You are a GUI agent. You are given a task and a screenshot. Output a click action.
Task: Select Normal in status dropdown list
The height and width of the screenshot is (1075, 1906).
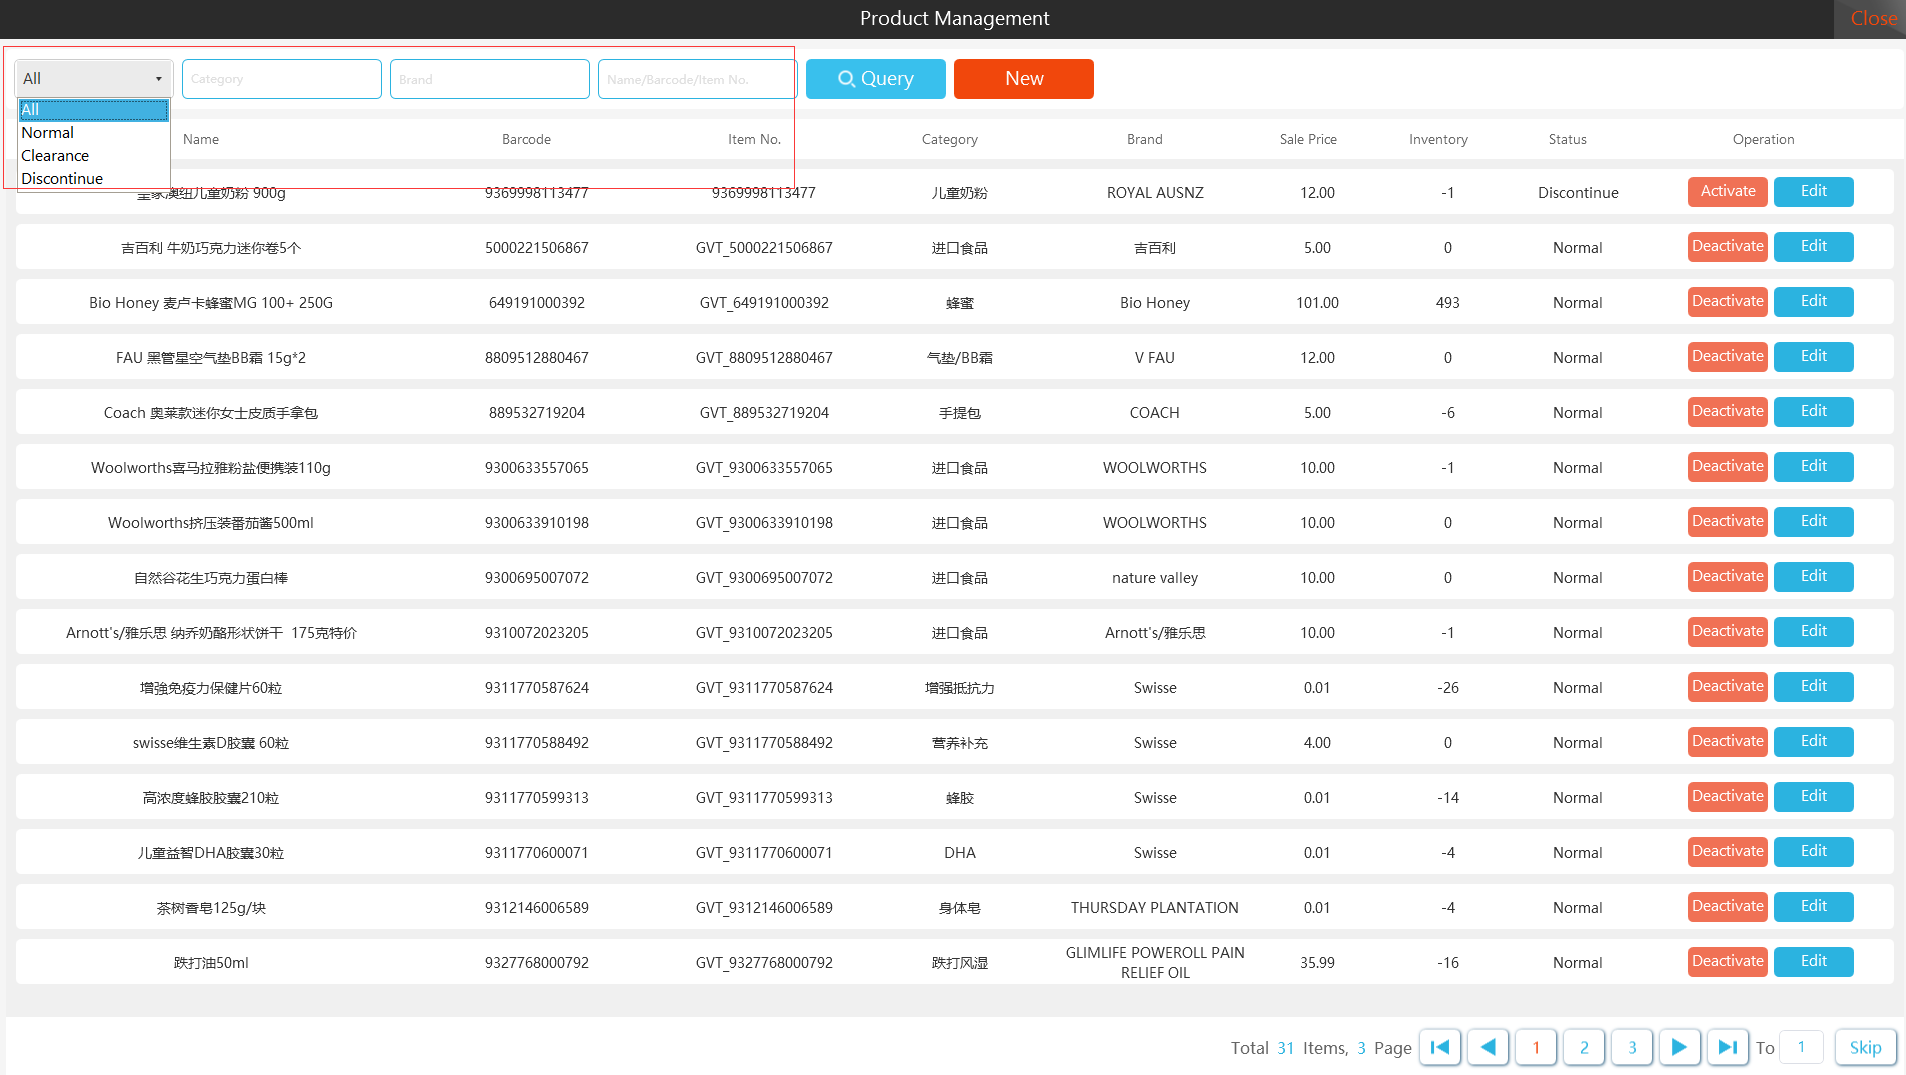click(x=48, y=133)
